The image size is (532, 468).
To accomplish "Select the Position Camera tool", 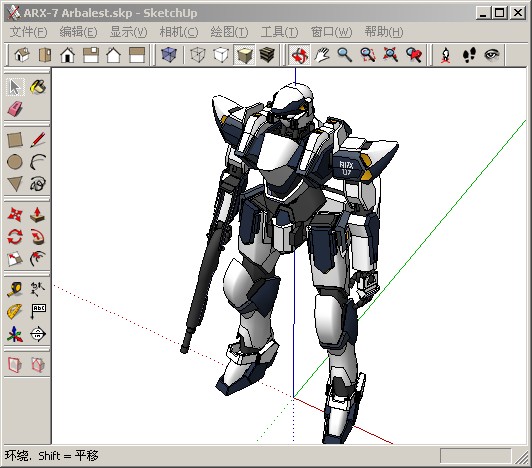I will pyautogui.click(x=445, y=55).
